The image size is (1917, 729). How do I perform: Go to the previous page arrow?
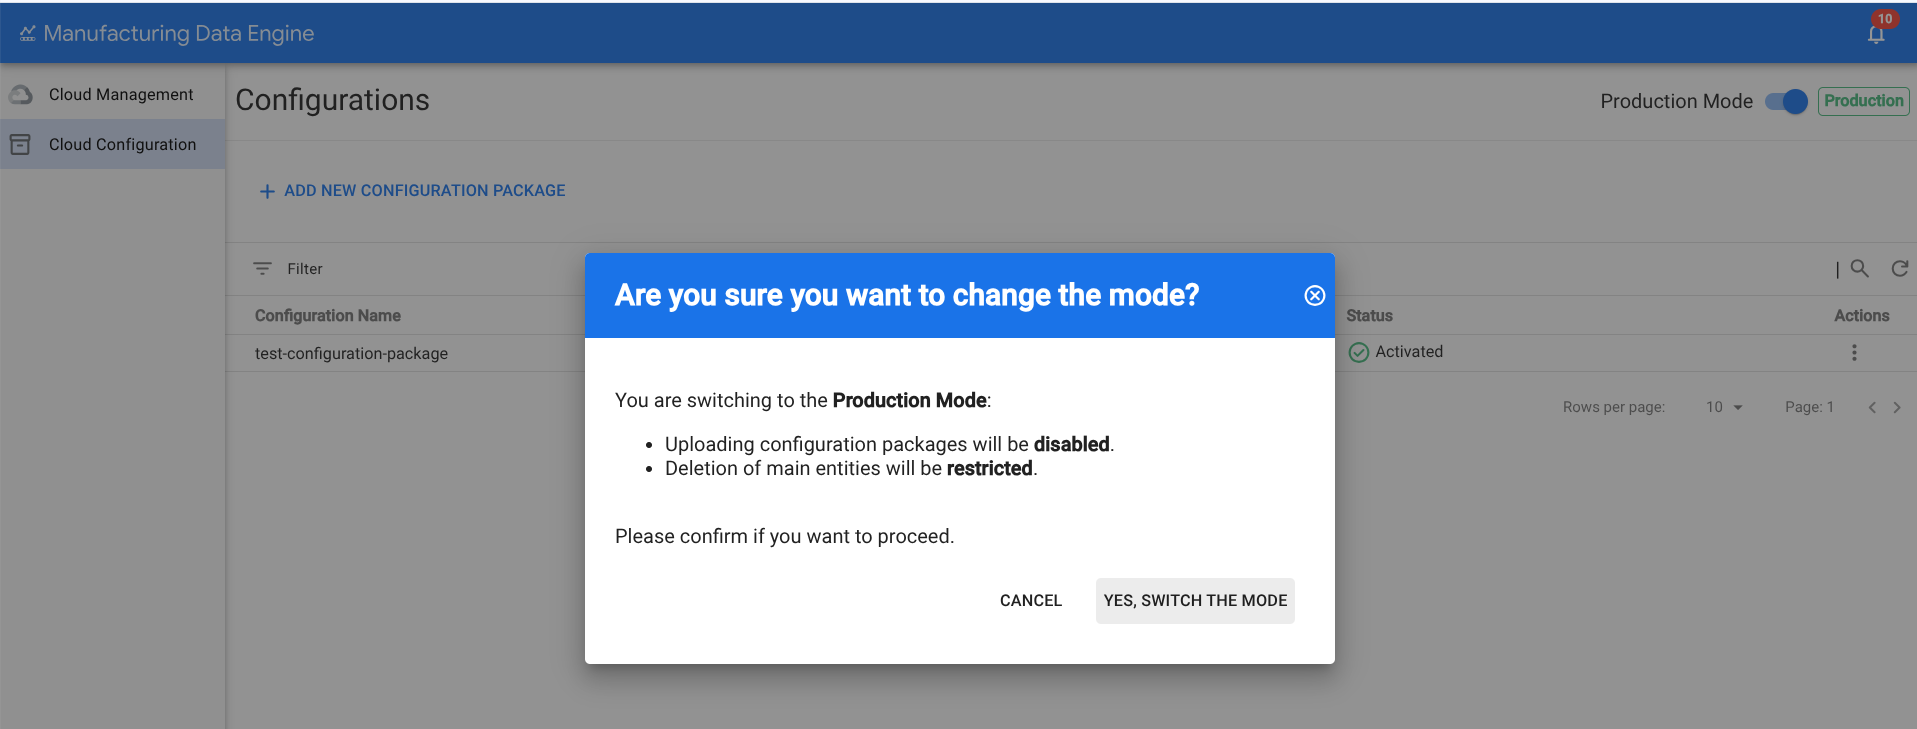point(1872,407)
